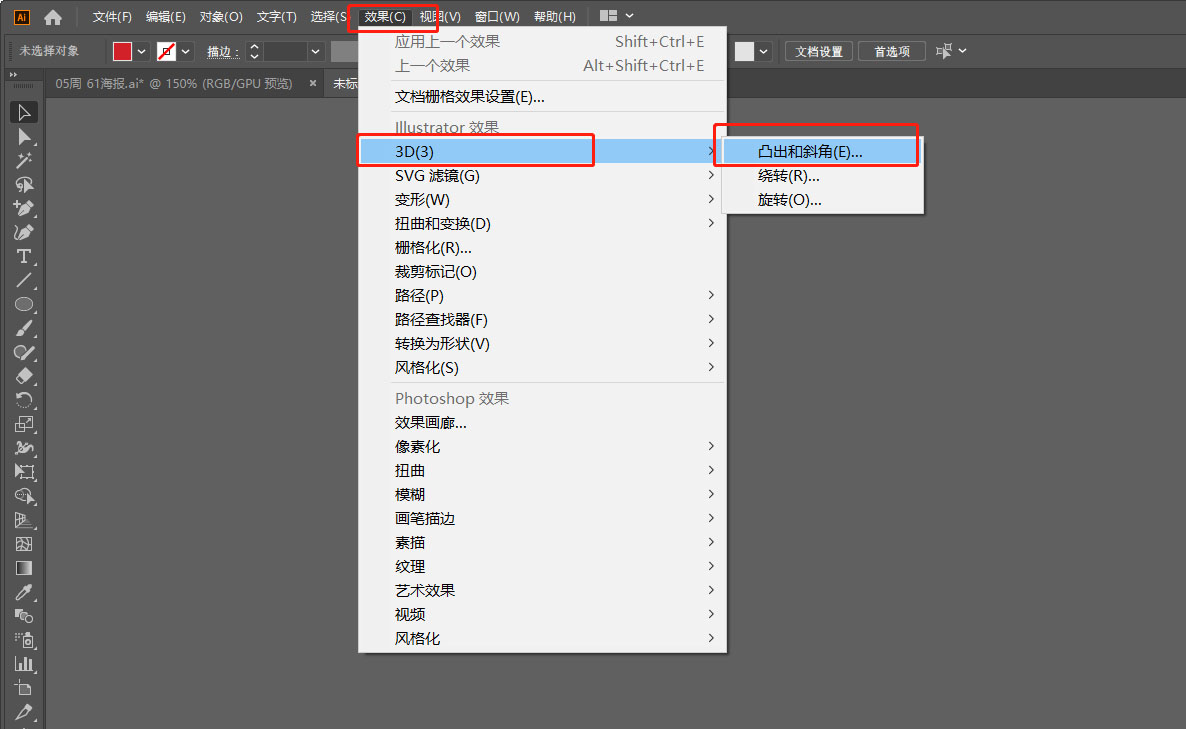Click the stroke weight input field
Viewport: 1186px width, 729px height.
(284, 51)
